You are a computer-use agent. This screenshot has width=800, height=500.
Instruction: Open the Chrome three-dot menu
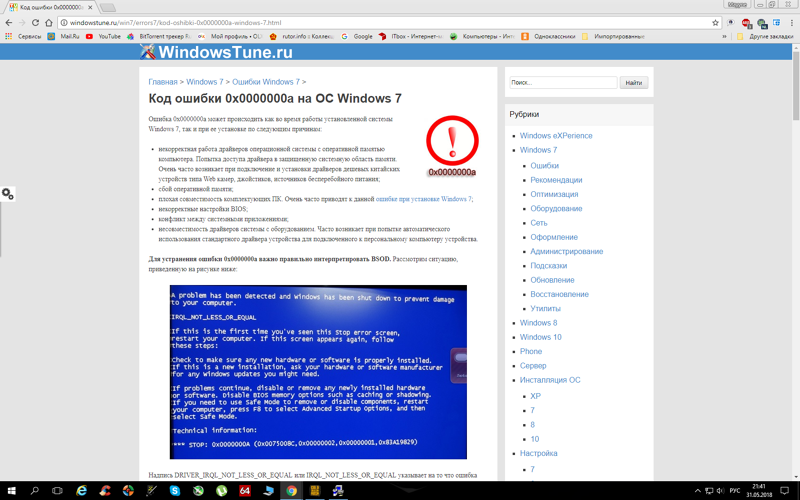[791, 22]
